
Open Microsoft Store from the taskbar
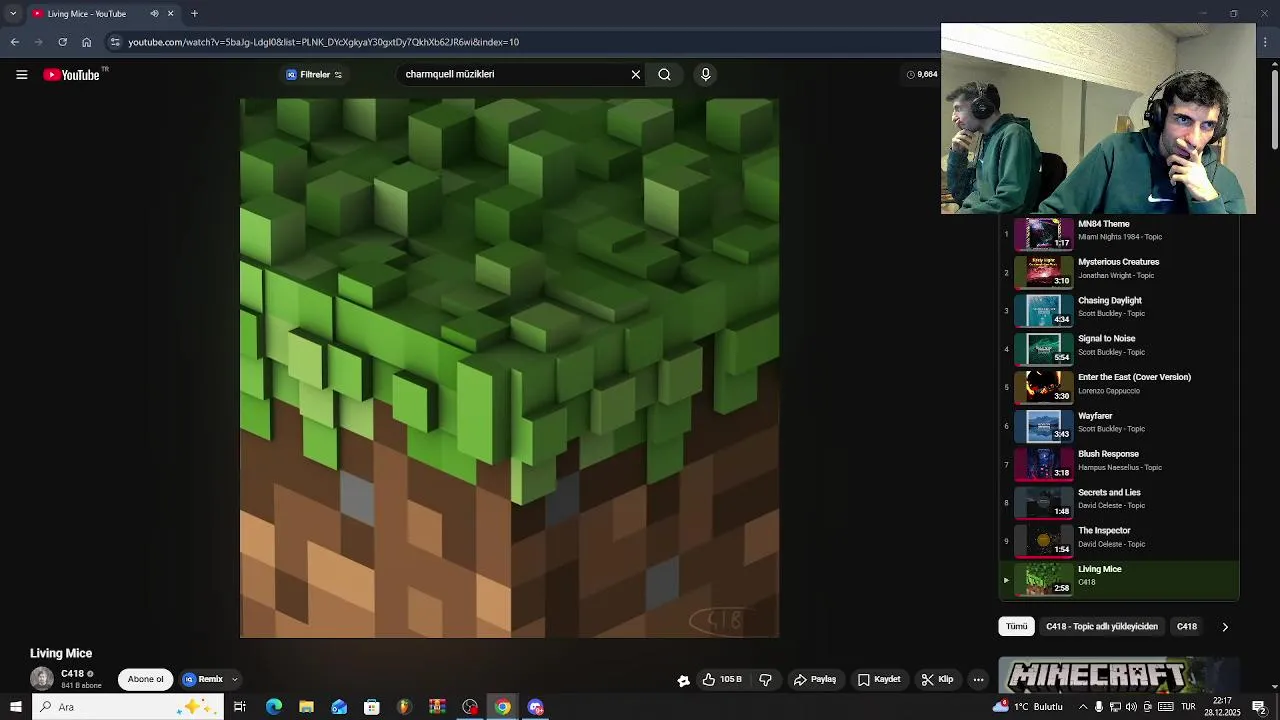(x=372, y=707)
